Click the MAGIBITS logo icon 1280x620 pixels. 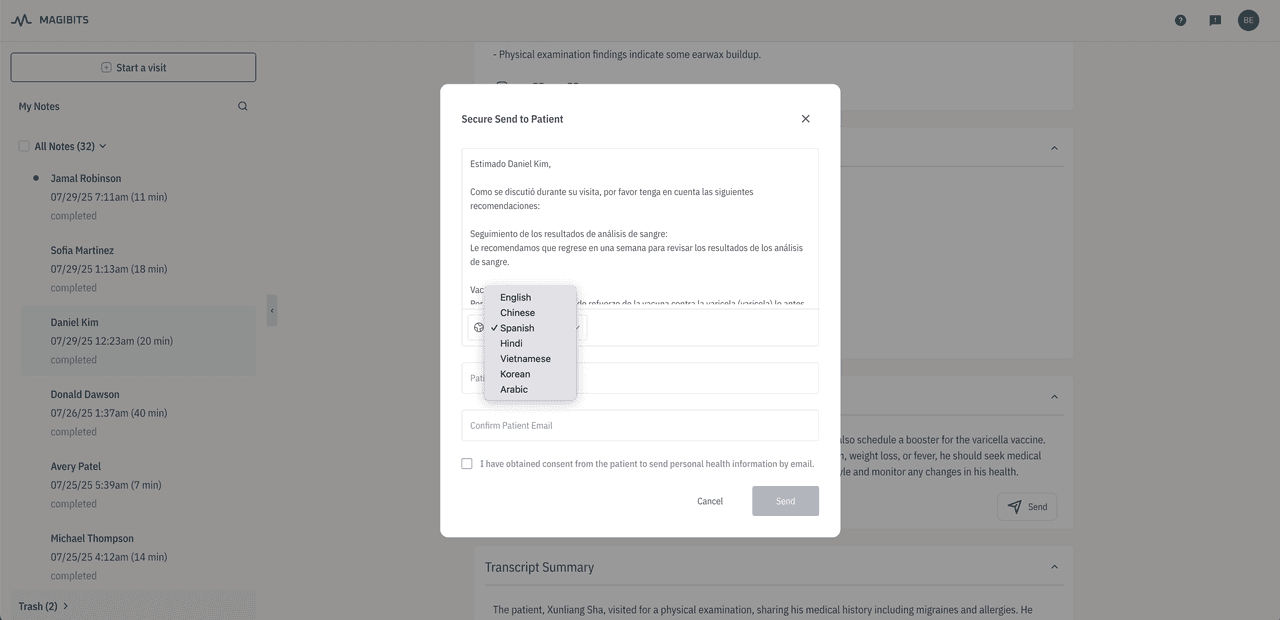[x=22, y=19]
